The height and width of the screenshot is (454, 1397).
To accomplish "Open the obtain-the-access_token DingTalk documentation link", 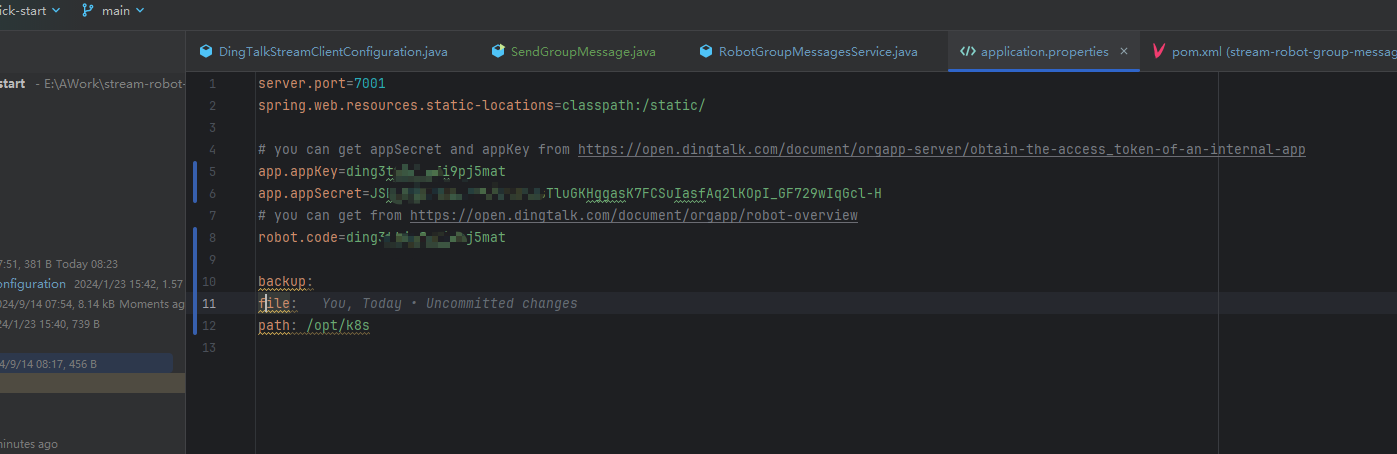I will [942, 149].
